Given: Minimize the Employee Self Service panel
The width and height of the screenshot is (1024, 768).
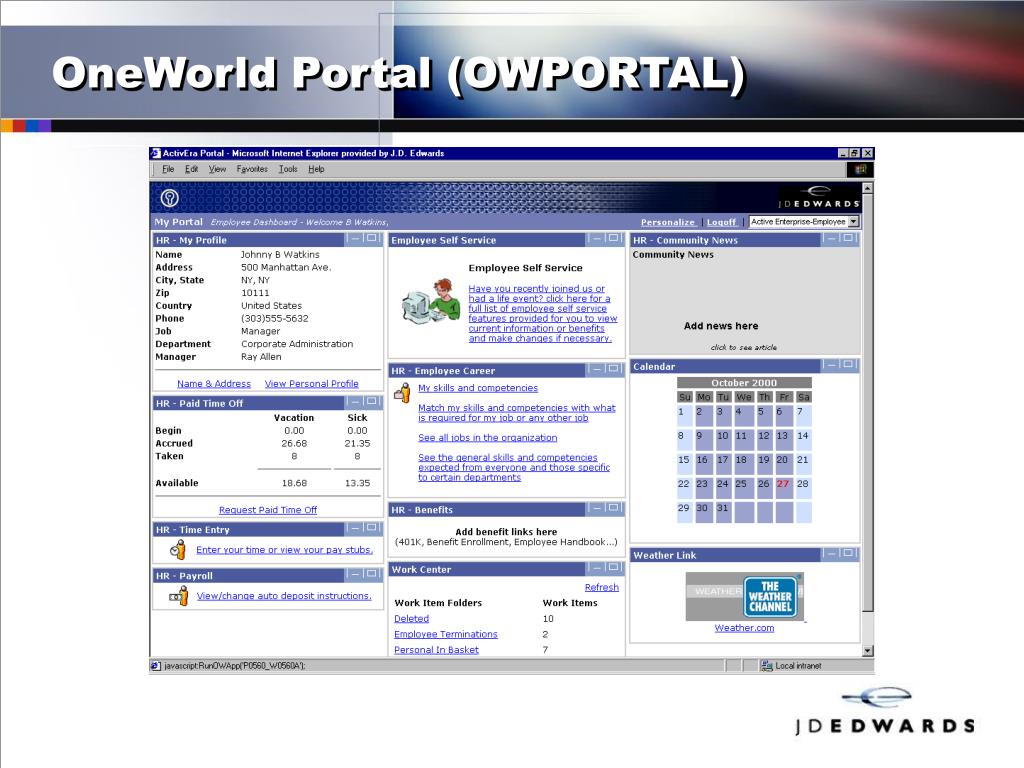Looking at the screenshot, I should 596,239.
